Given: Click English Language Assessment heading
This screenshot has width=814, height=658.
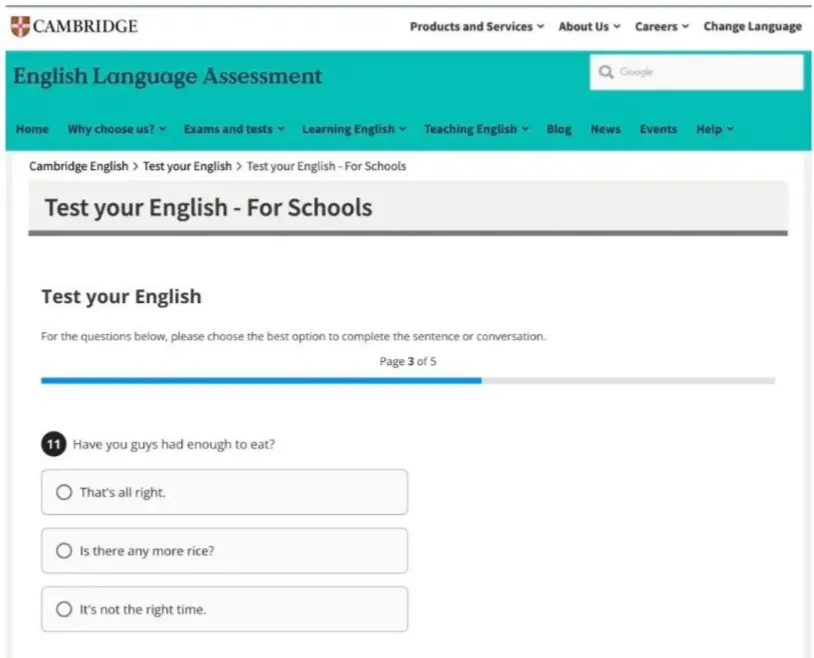Looking at the screenshot, I should point(168,76).
